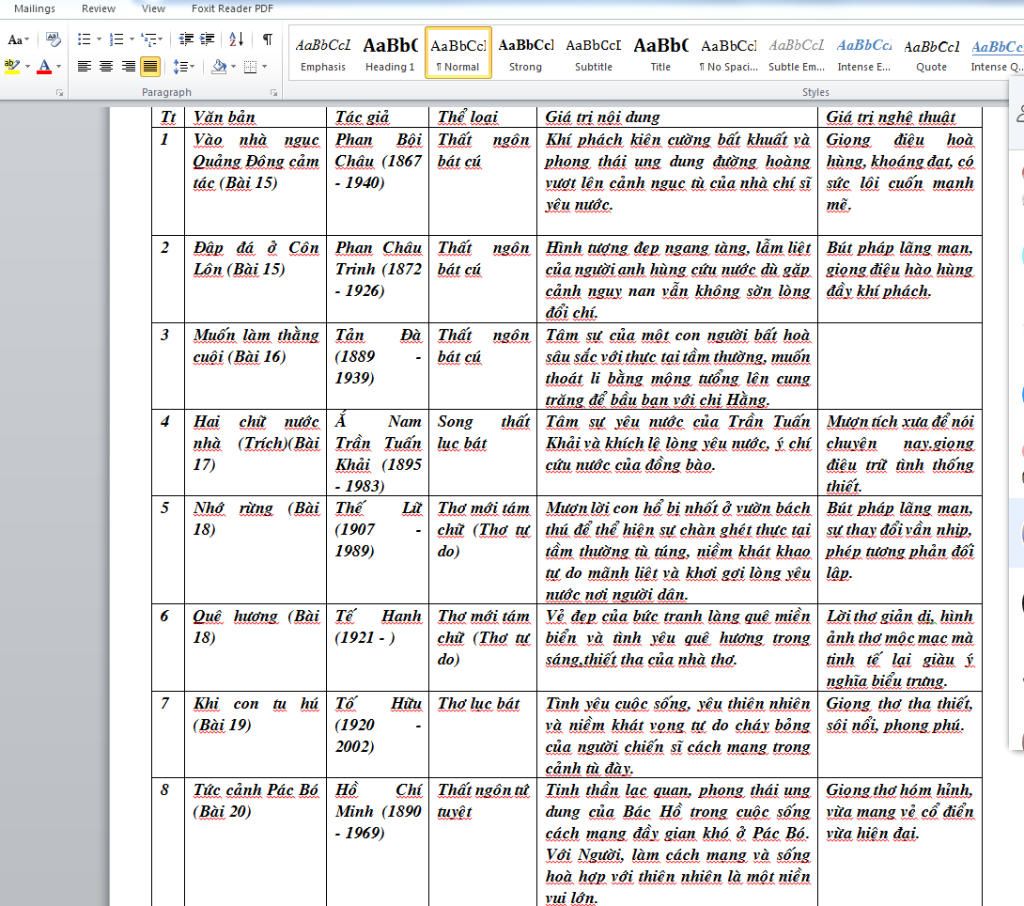Click the 'Đập đá ở Côn Lôn' cell
The height and width of the screenshot is (906, 1024).
pos(255,279)
